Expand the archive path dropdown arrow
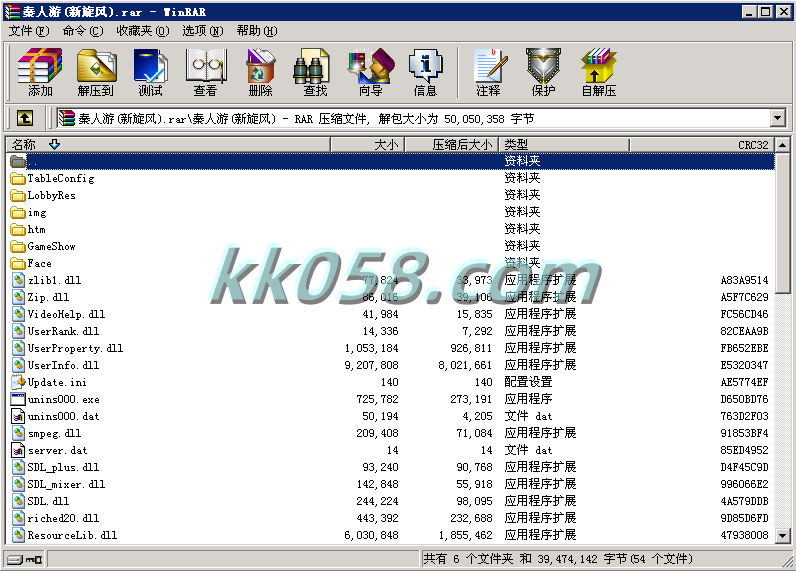Screen dimensions: 796x571 (777, 118)
